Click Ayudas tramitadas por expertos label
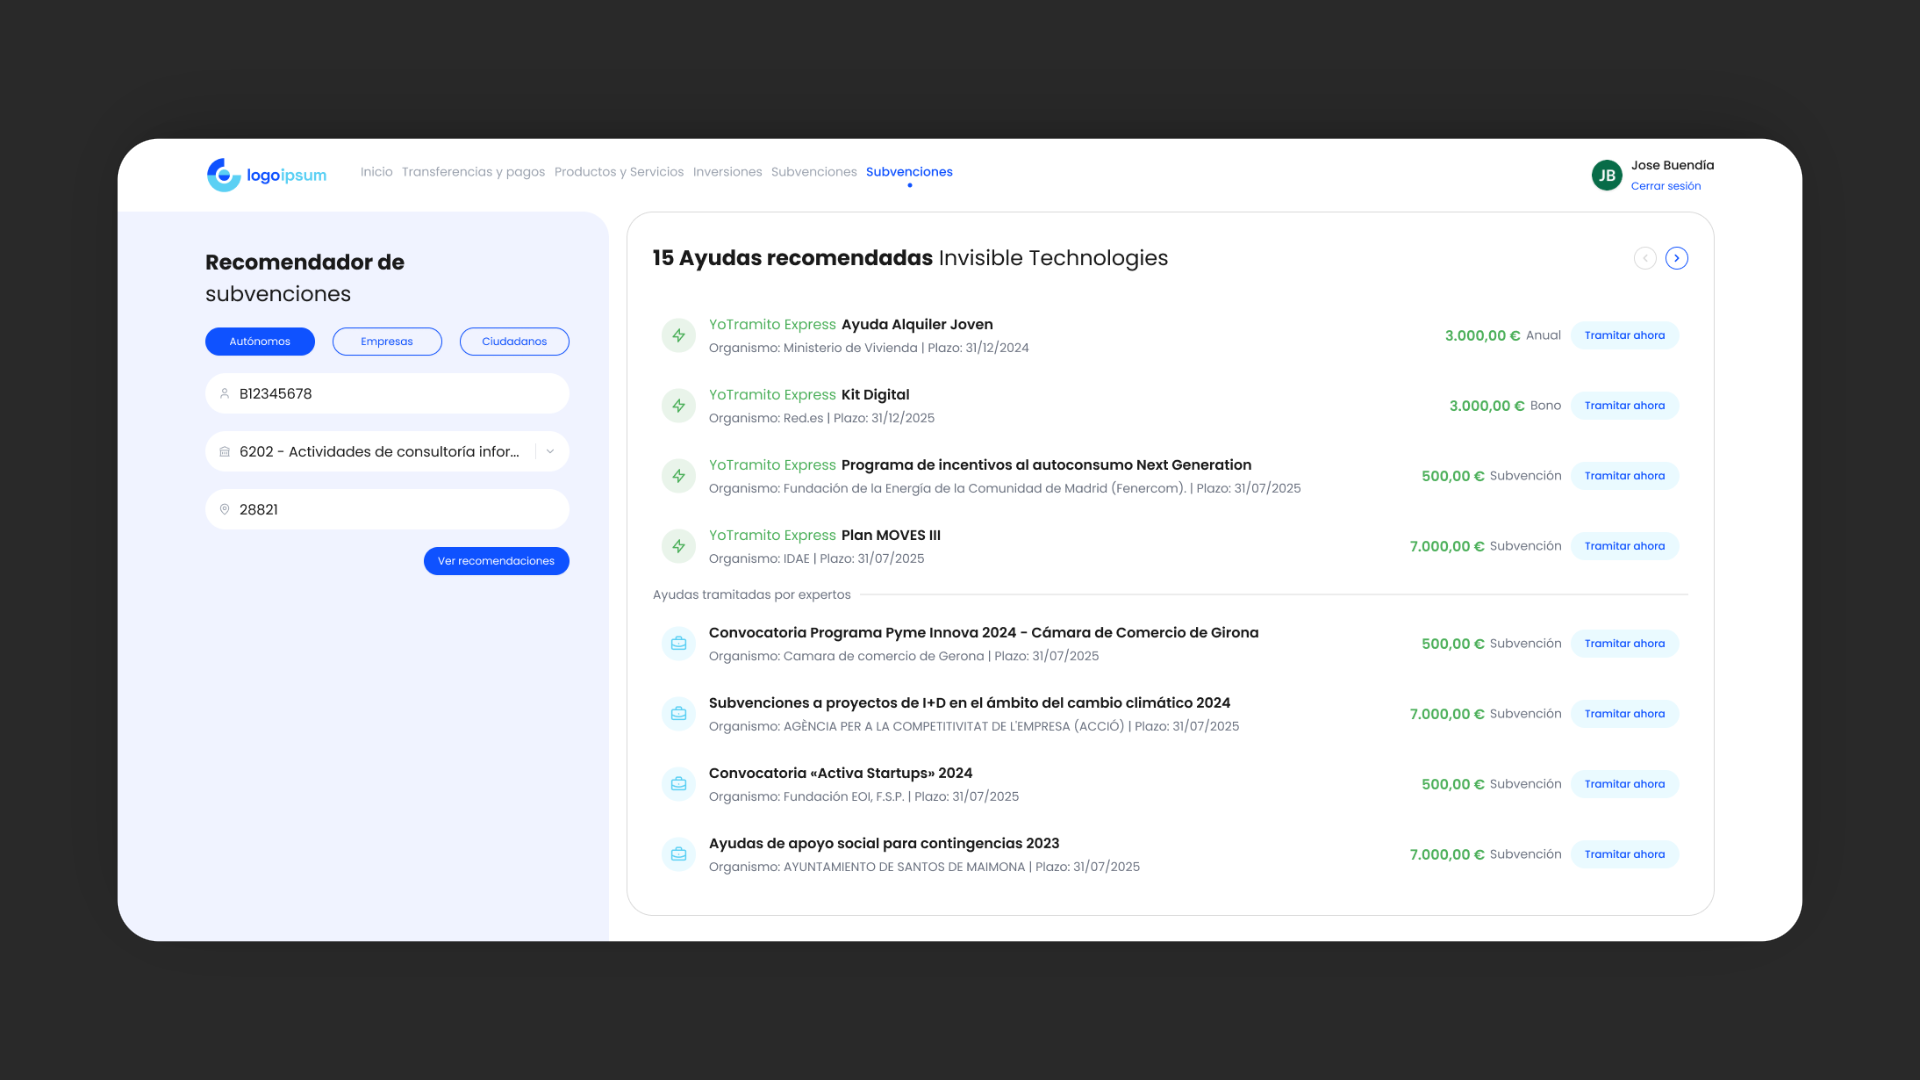1920x1080 pixels. 751,595
